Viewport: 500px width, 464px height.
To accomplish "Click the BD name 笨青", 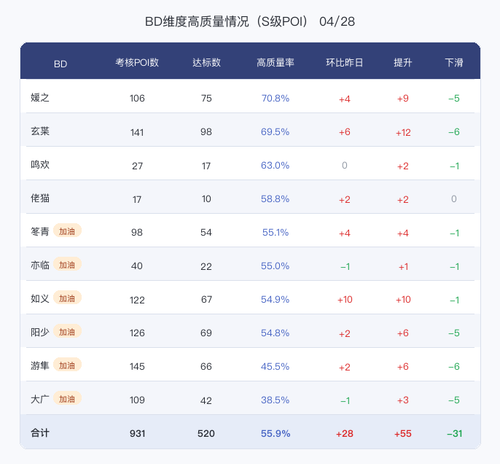I will click(x=40, y=231).
